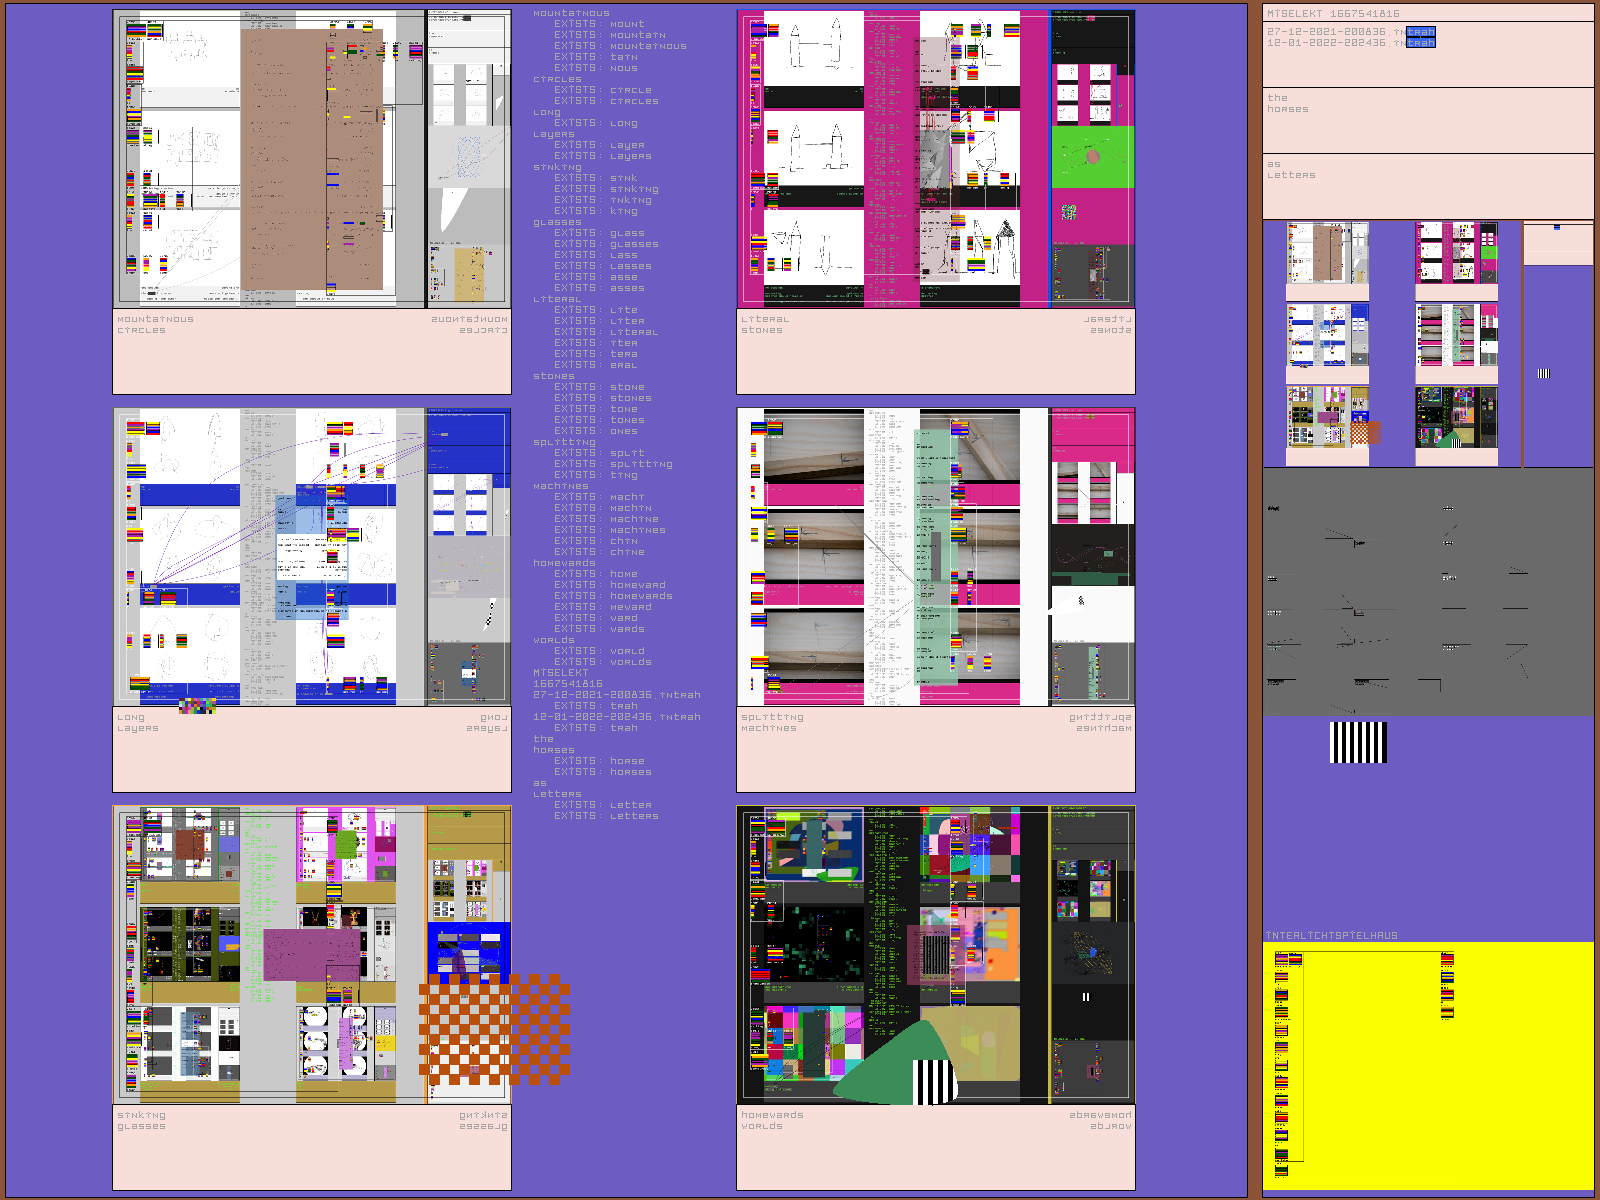Click highlighted 'trah' on the 12-01-2022 line

(1420, 43)
